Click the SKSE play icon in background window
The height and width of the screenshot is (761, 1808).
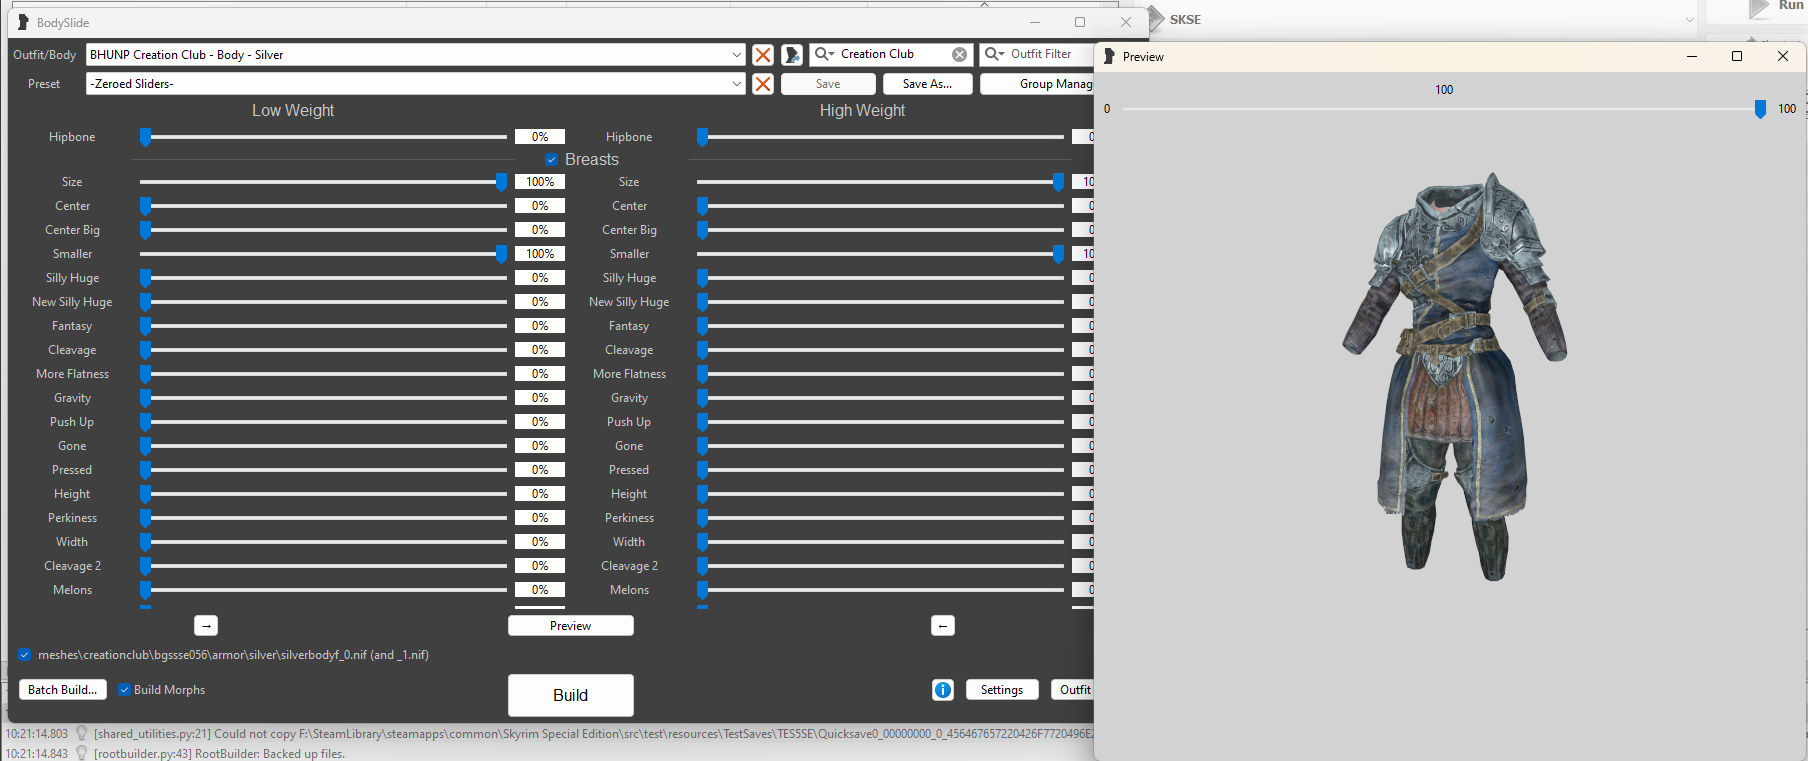pyautogui.click(x=1155, y=19)
